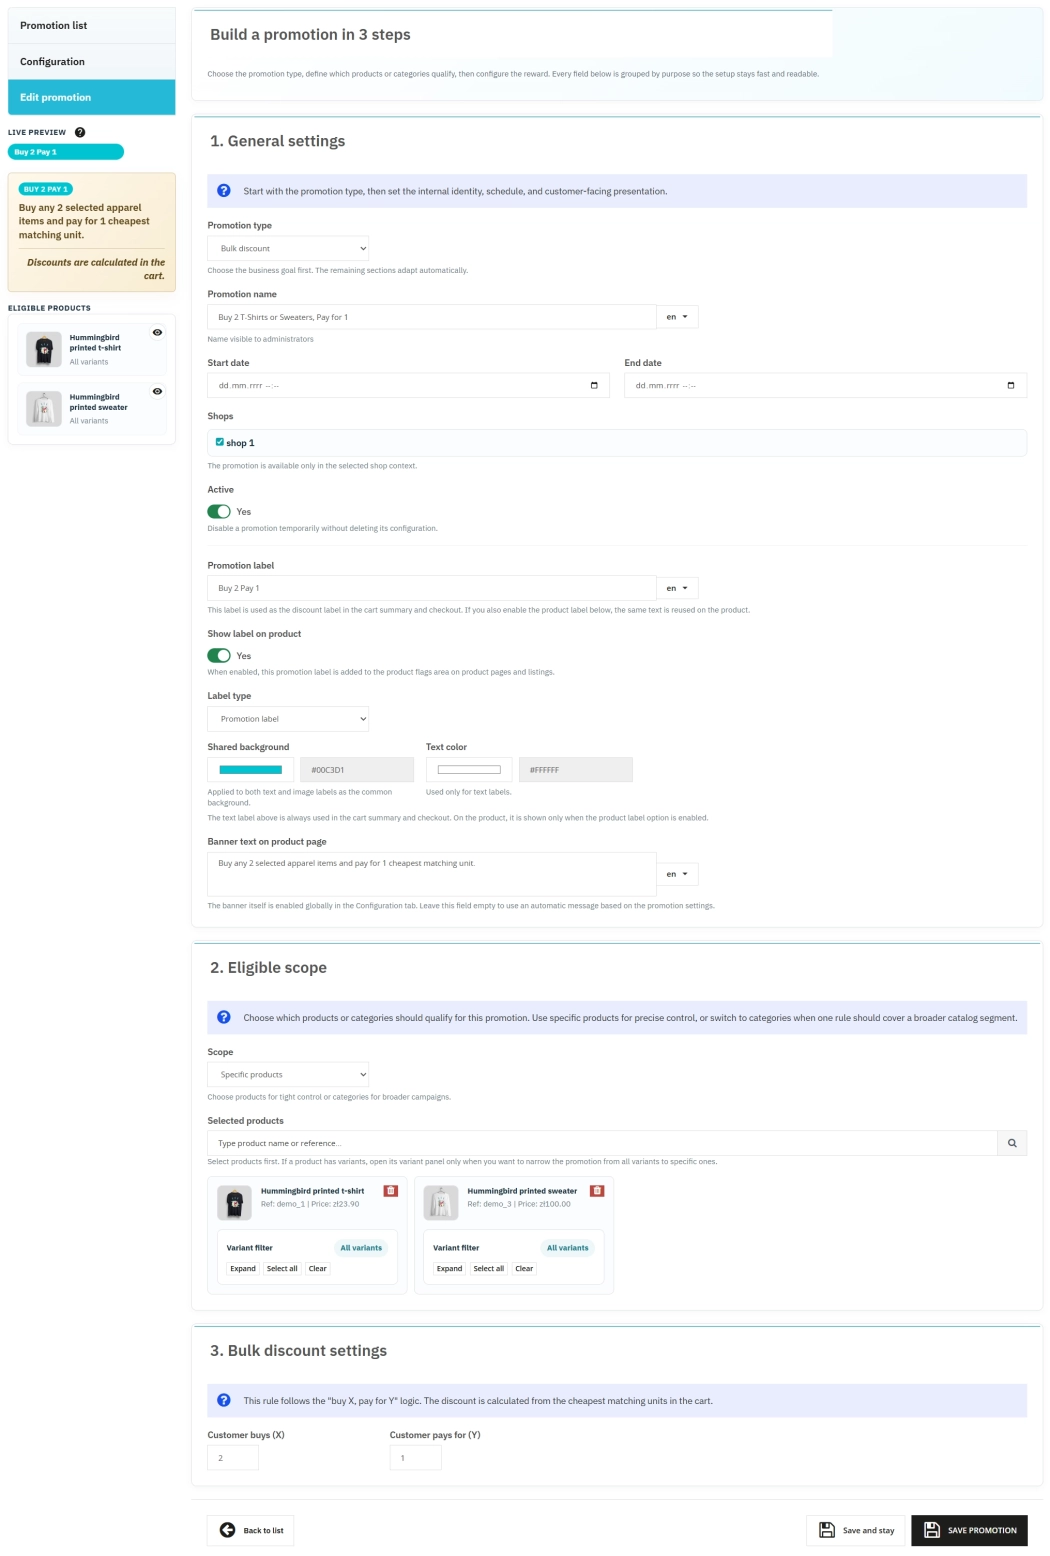1050x1556 pixels.
Task: Delete Hummingbird printed t-shirt via trash icon
Action: (x=389, y=1190)
